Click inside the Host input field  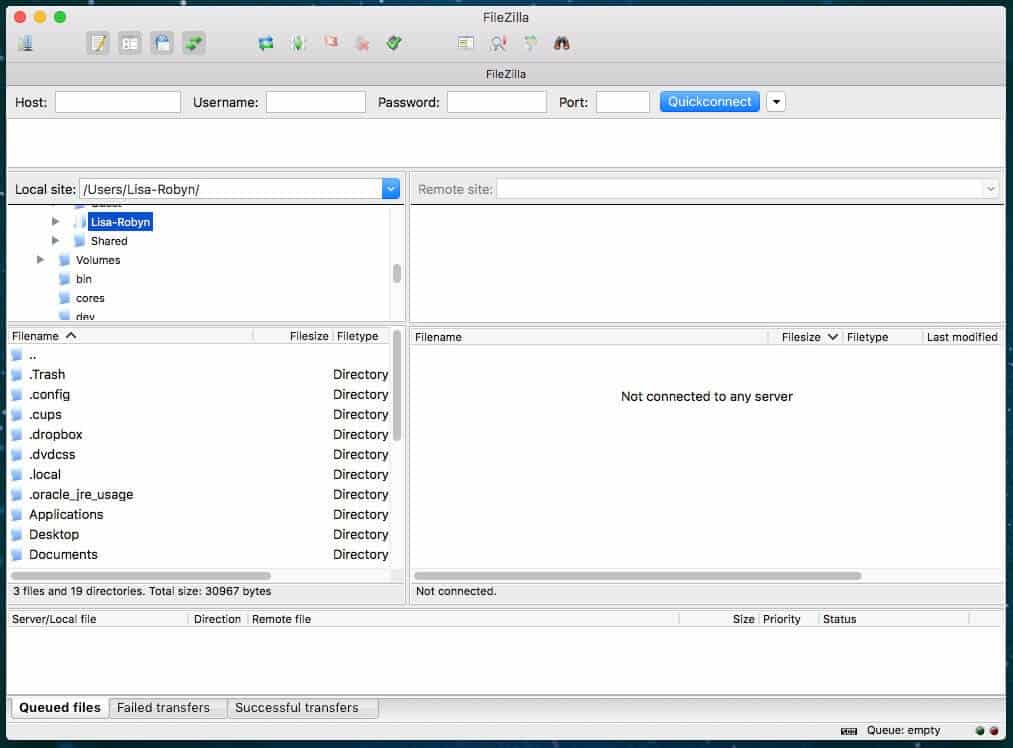117,101
